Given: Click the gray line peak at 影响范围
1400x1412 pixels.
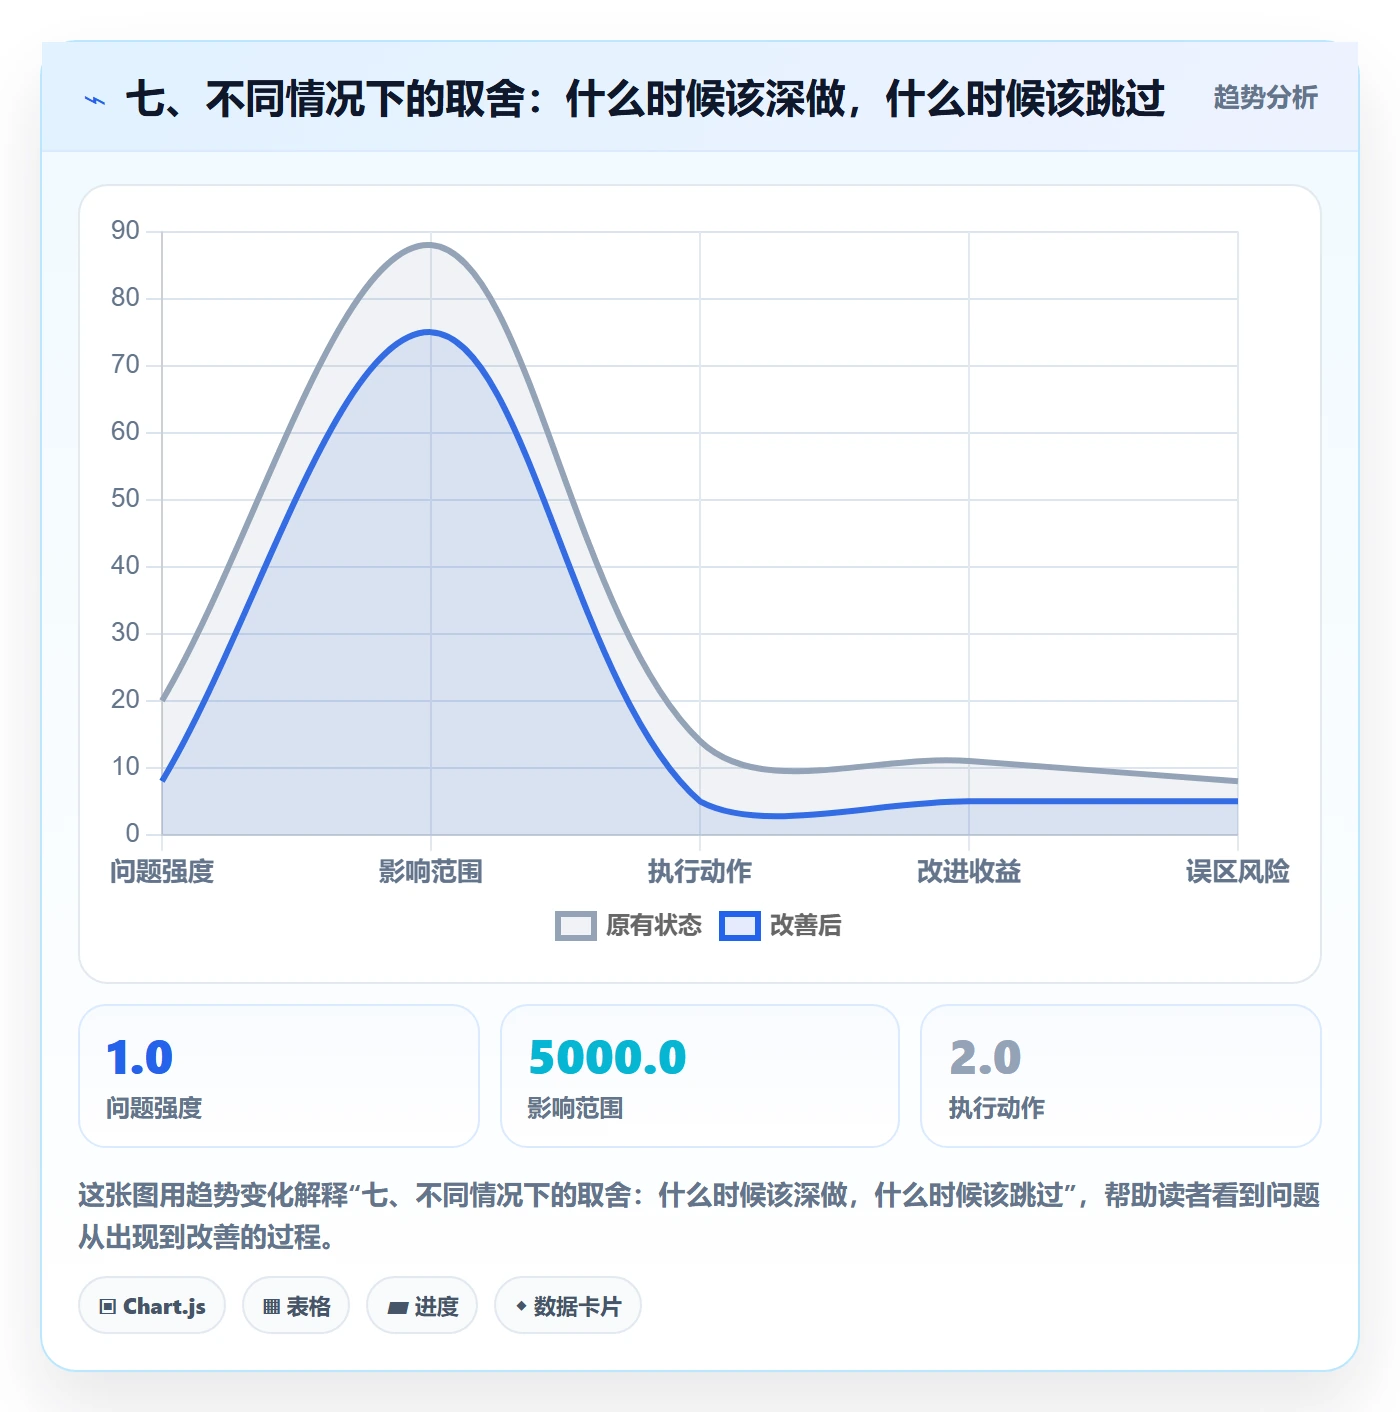Looking at the screenshot, I should pyautogui.click(x=430, y=244).
